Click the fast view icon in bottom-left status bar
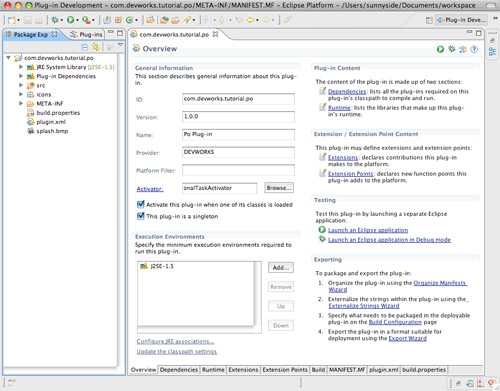 [12, 383]
